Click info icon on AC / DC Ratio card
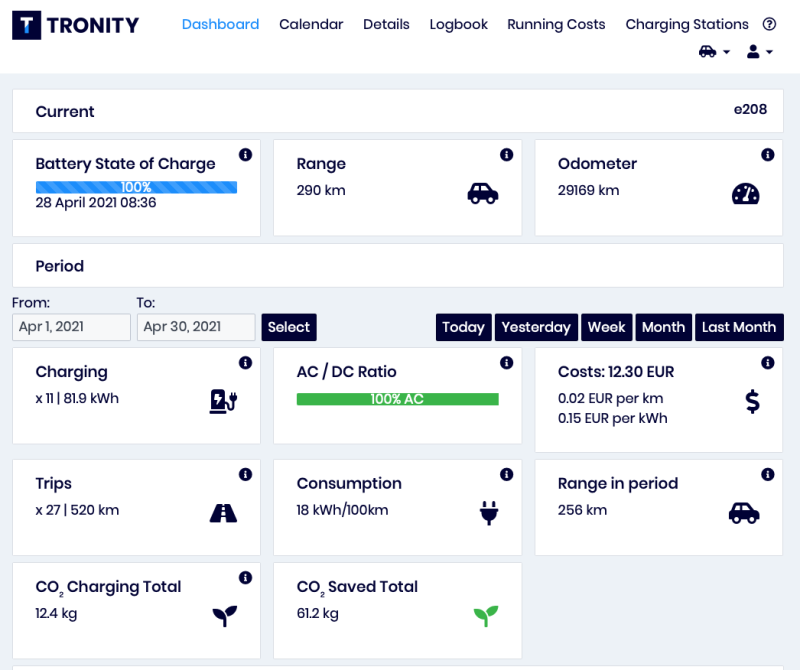Screen dimensions: 800x670 click(x=506, y=363)
